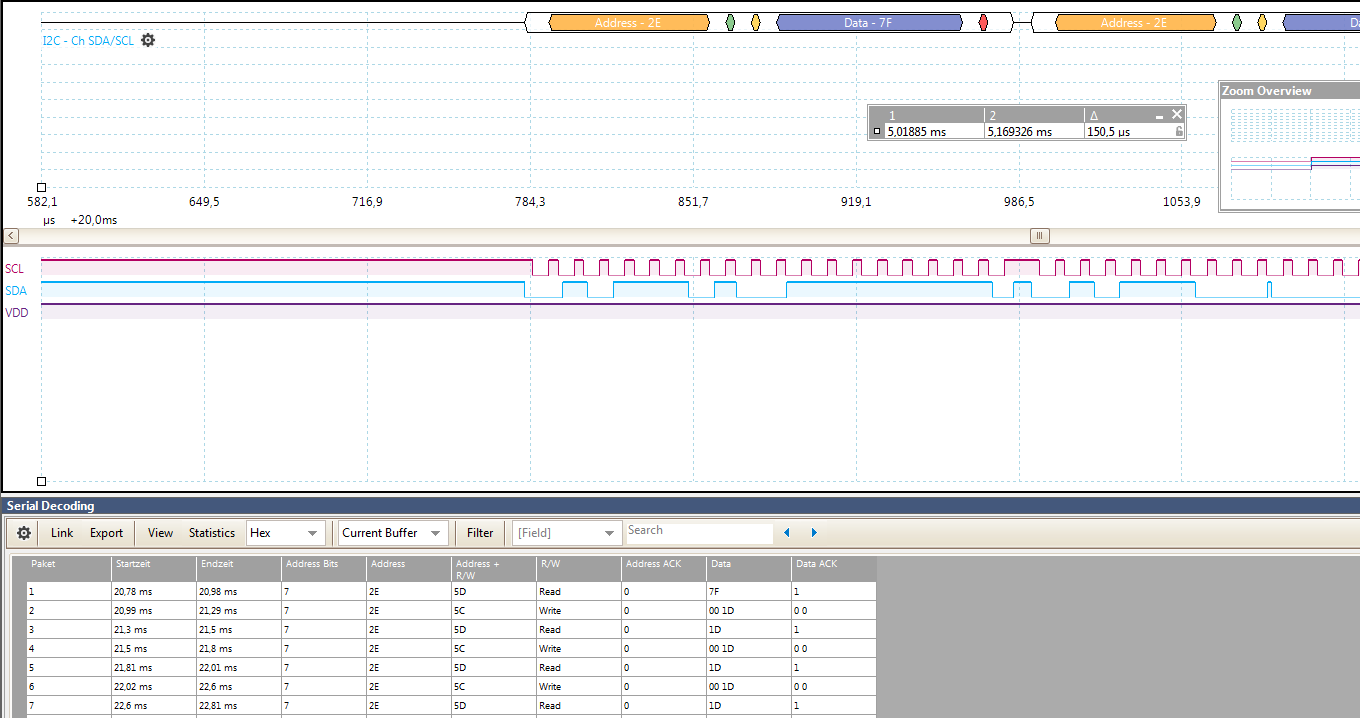Click the +20,0ms time offset label
The width and height of the screenshot is (1360, 718).
pos(94,220)
